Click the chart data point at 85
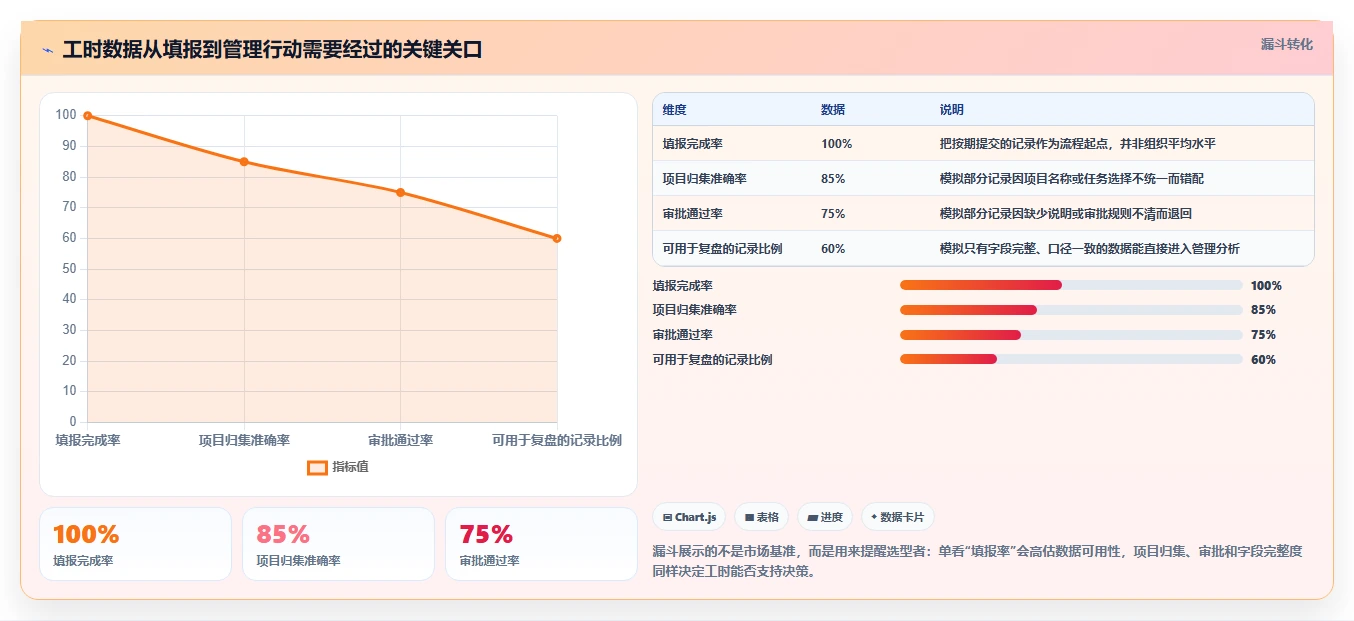 coord(244,162)
